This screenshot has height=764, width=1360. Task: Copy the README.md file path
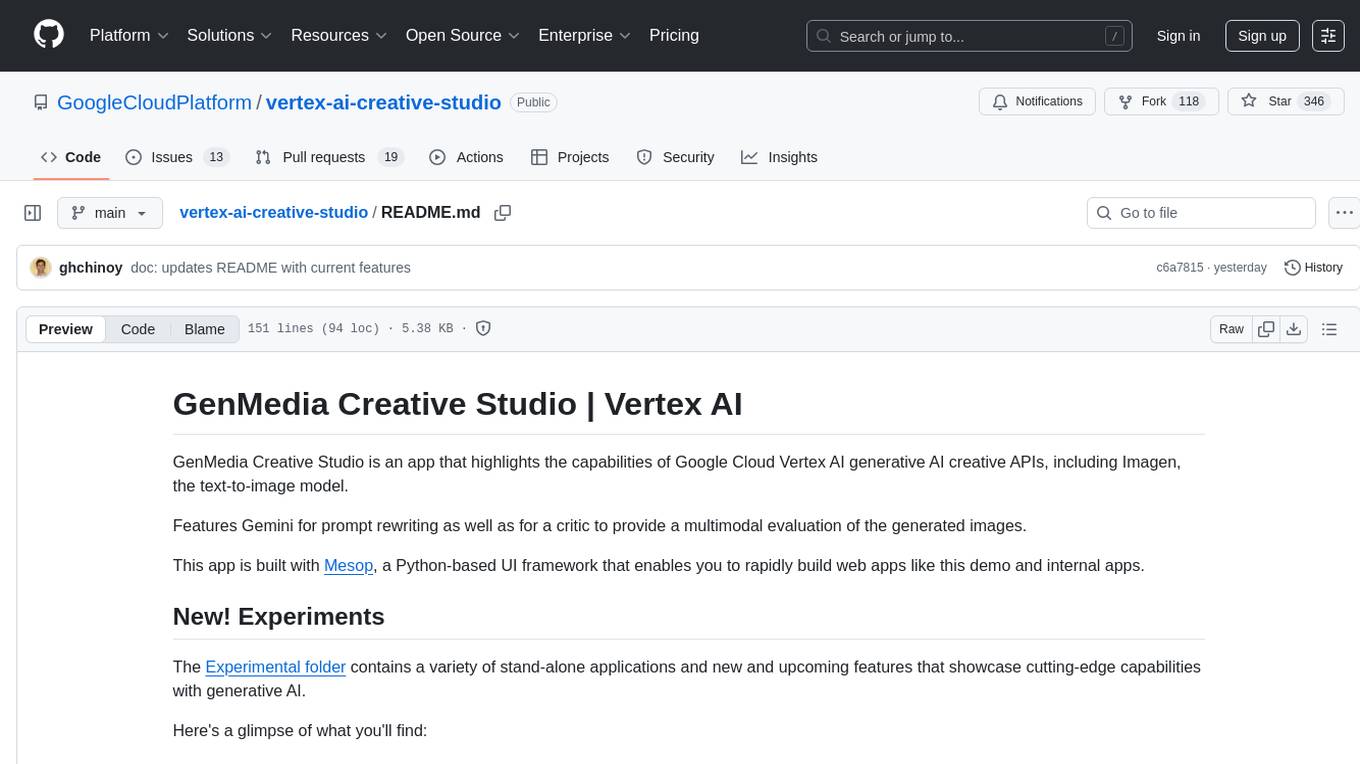click(503, 213)
